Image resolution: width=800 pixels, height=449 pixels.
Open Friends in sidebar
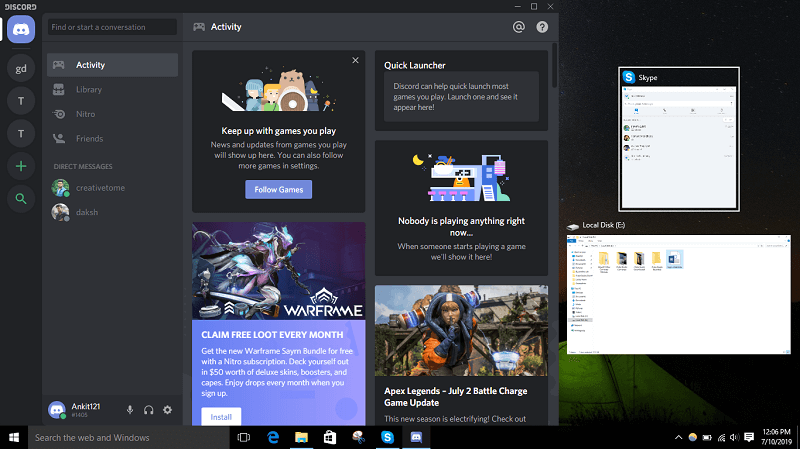pos(112,138)
